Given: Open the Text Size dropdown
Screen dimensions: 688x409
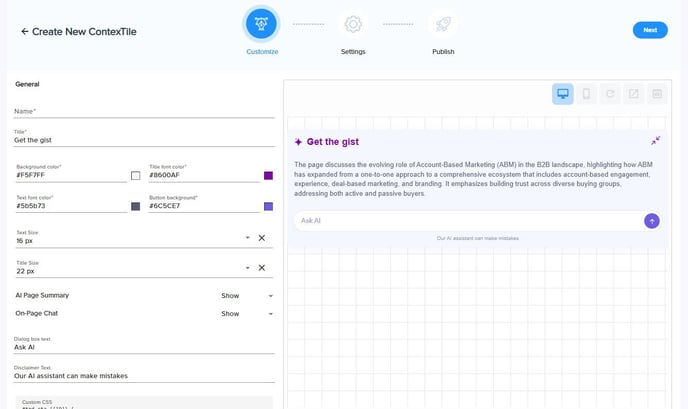Looking at the screenshot, I should [x=247, y=238].
